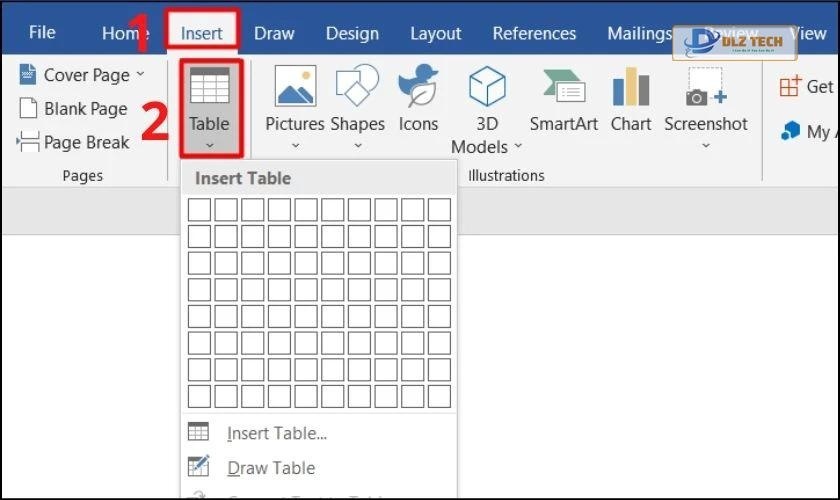Open the File menu
This screenshot has width=840, height=500.
[42, 33]
